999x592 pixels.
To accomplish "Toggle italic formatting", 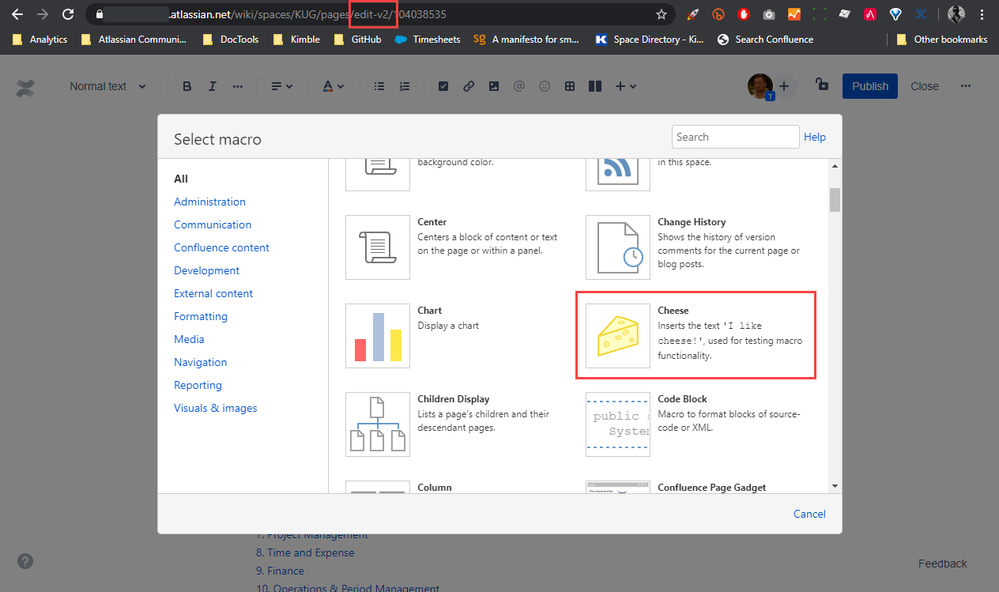I will 212,86.
